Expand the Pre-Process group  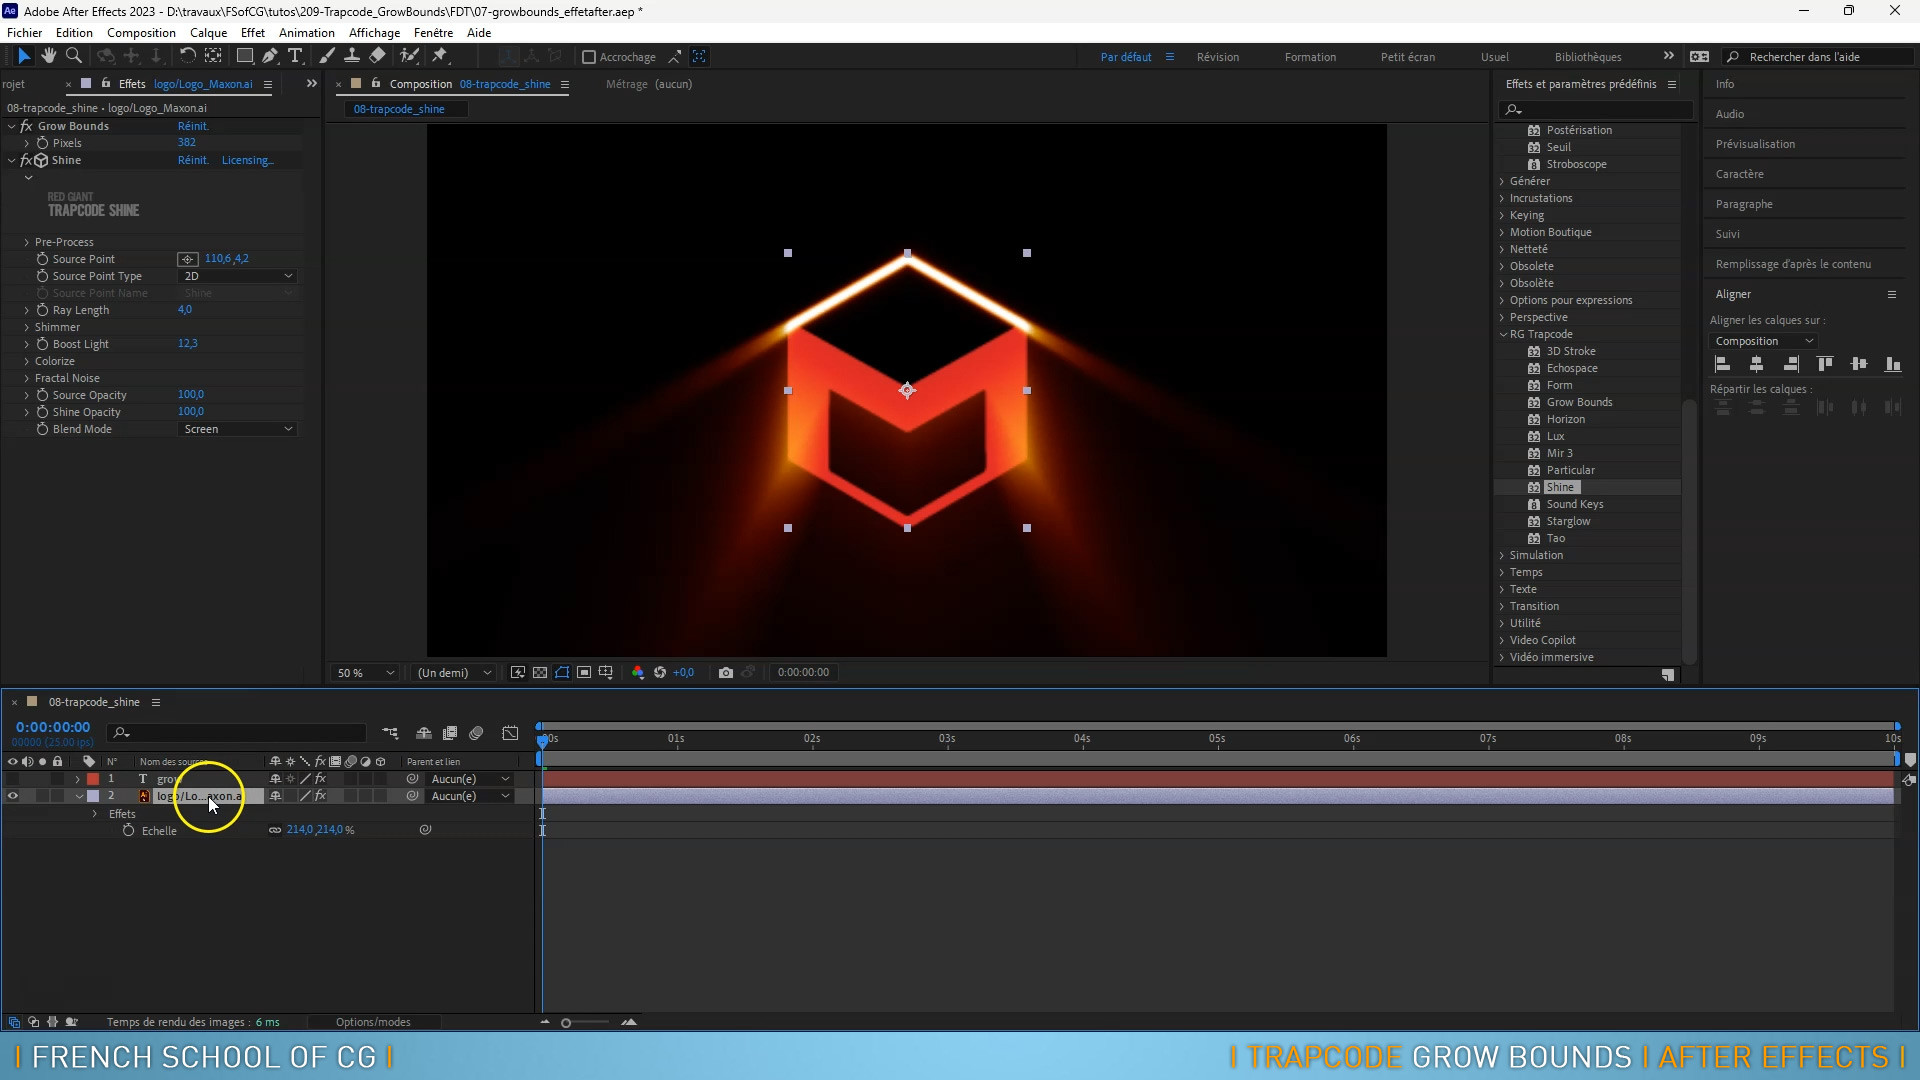coord(26,242)
